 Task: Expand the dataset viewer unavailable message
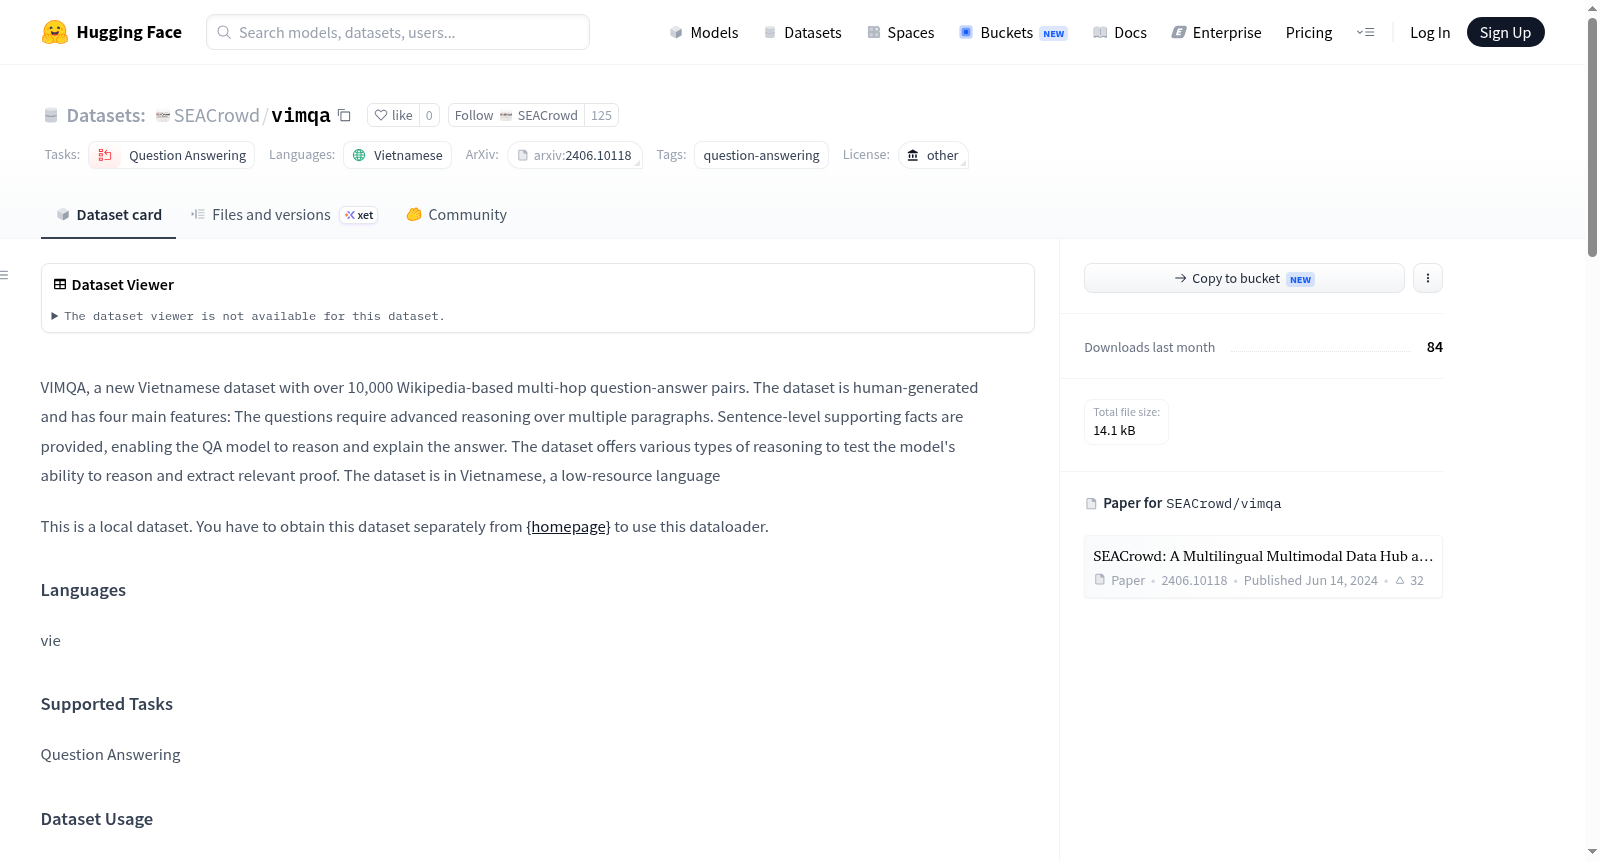pos(248,316)
